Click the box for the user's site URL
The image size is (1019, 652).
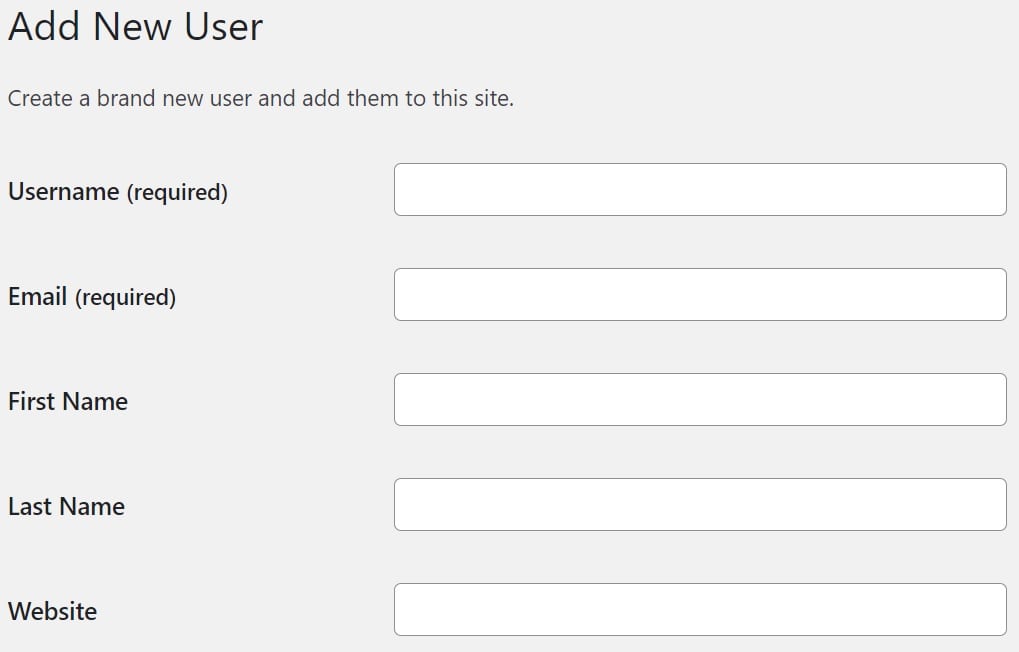point(700,610)
